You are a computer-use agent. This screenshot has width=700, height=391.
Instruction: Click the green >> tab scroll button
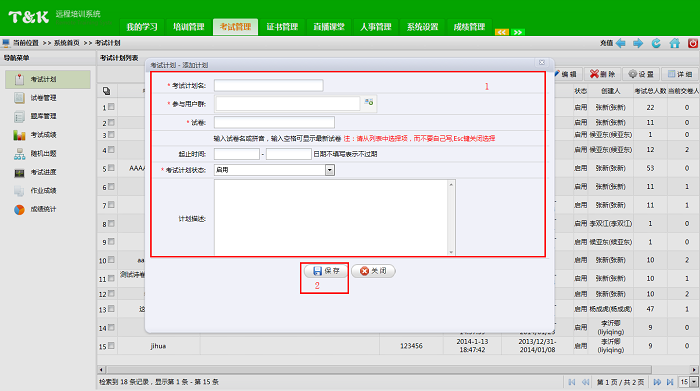518,32
